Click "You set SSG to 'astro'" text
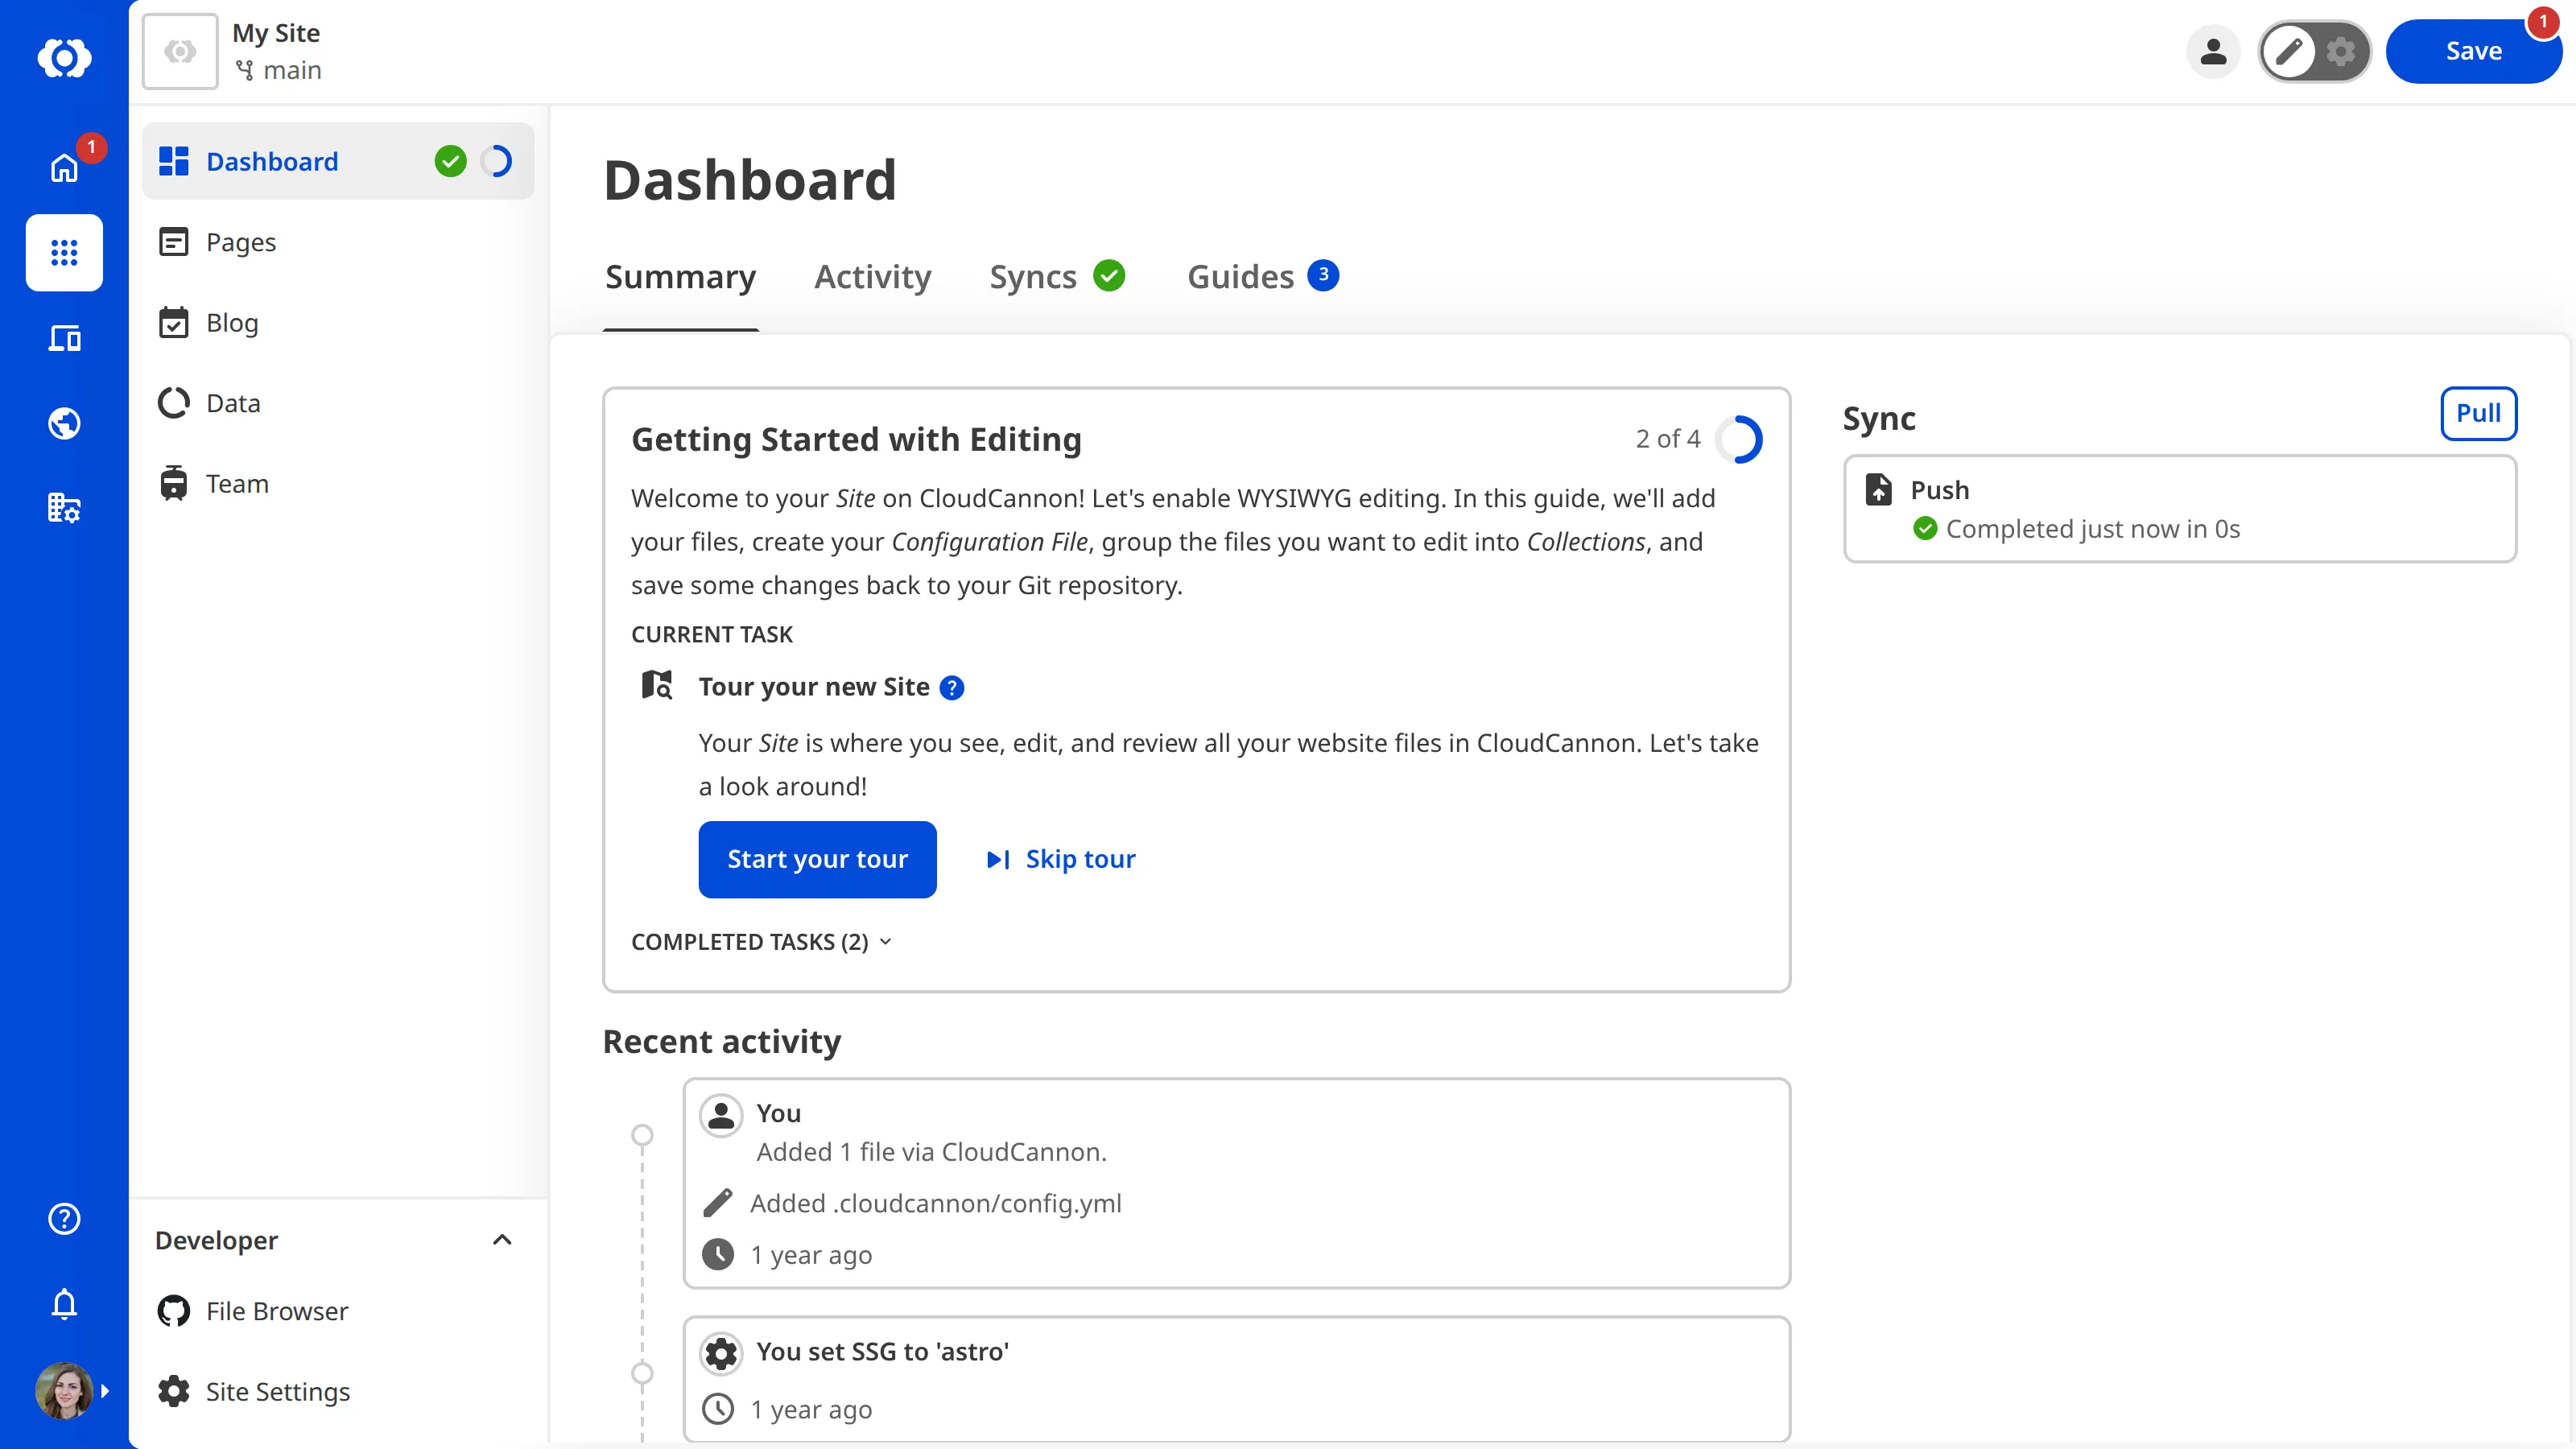 882,1352
